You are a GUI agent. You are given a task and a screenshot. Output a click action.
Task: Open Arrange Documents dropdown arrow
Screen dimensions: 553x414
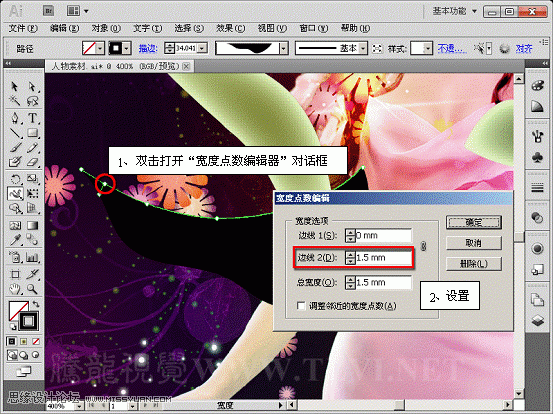[x=86, y=11]
